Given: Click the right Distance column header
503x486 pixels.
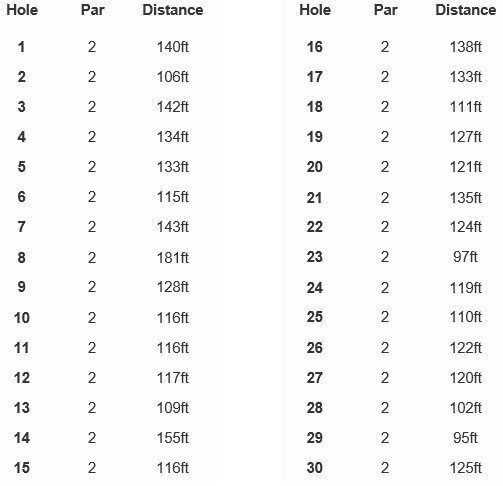Looking at the screenshot, I should 466,10.
